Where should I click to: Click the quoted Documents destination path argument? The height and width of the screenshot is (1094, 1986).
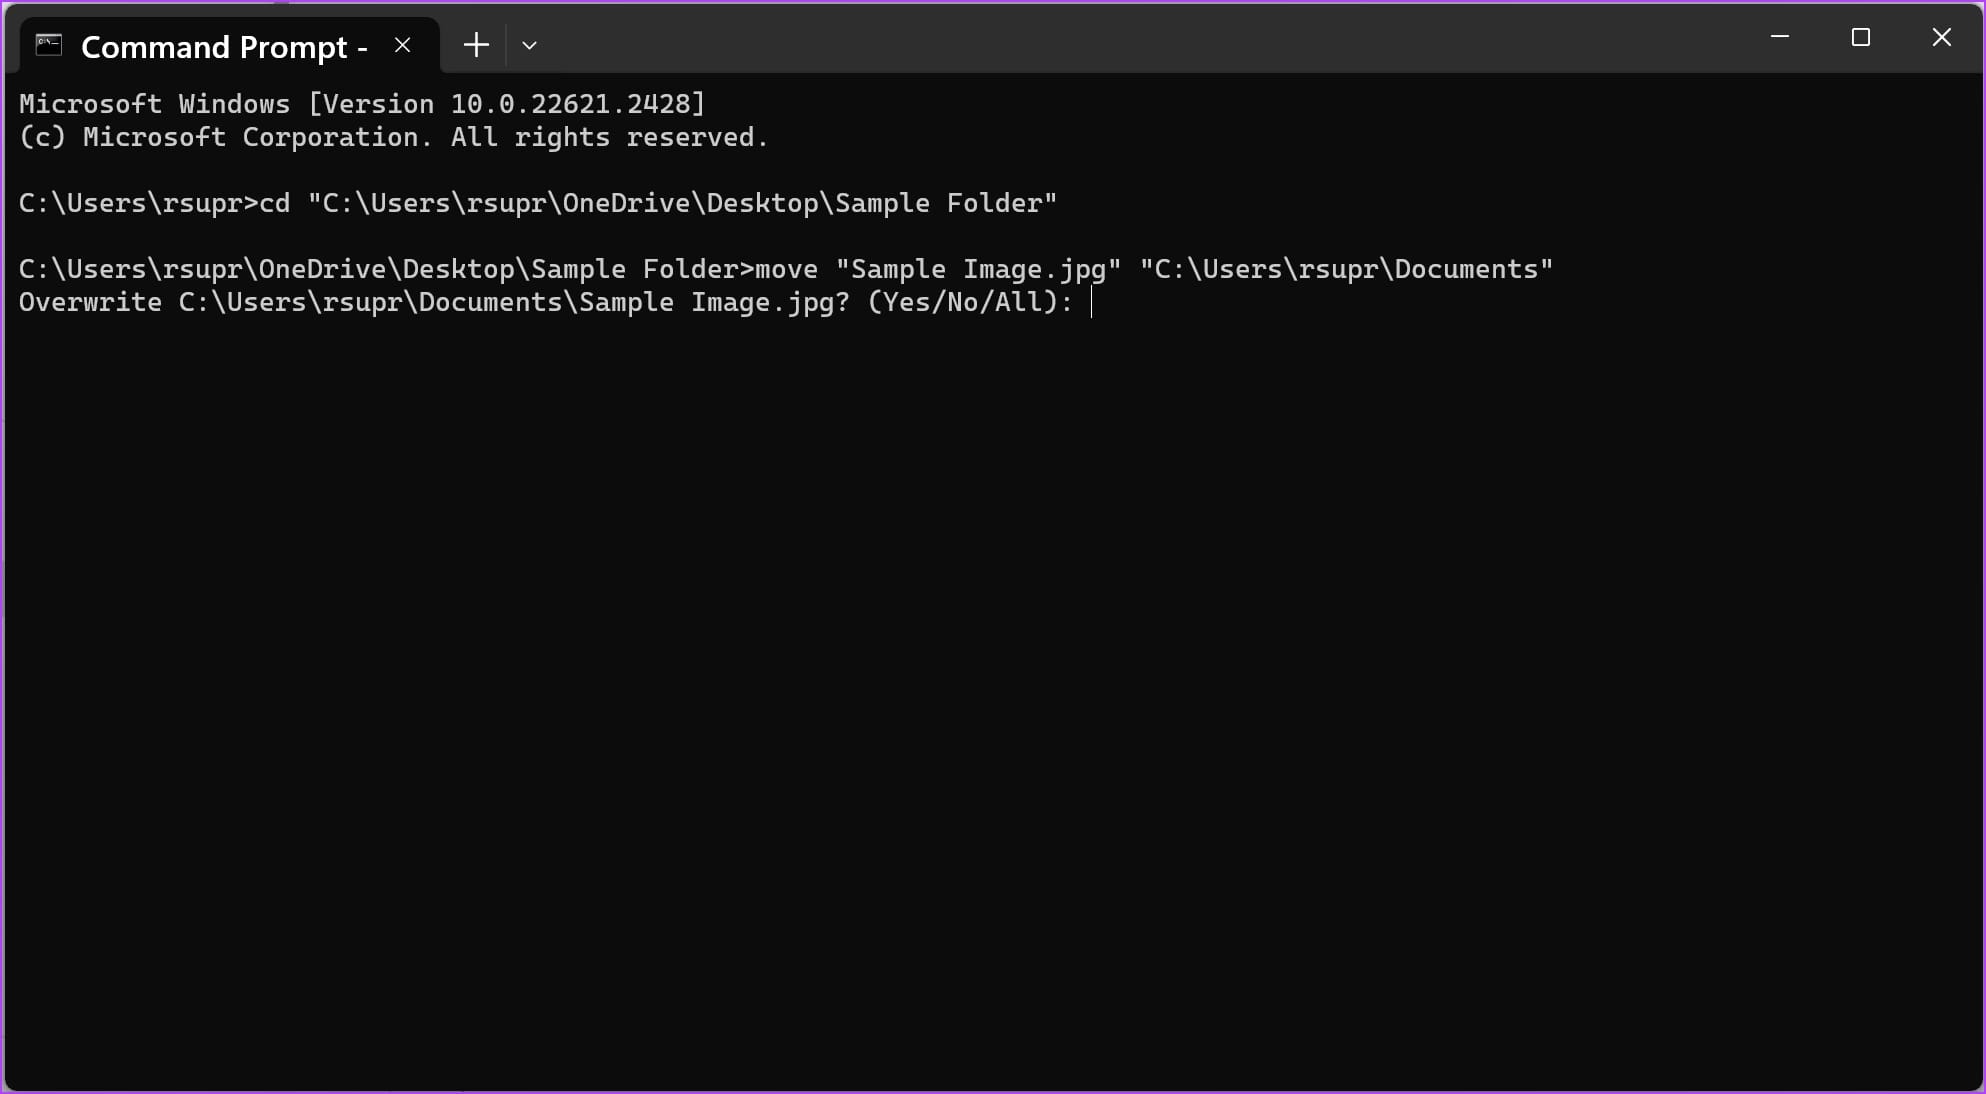click(1346, 269)
